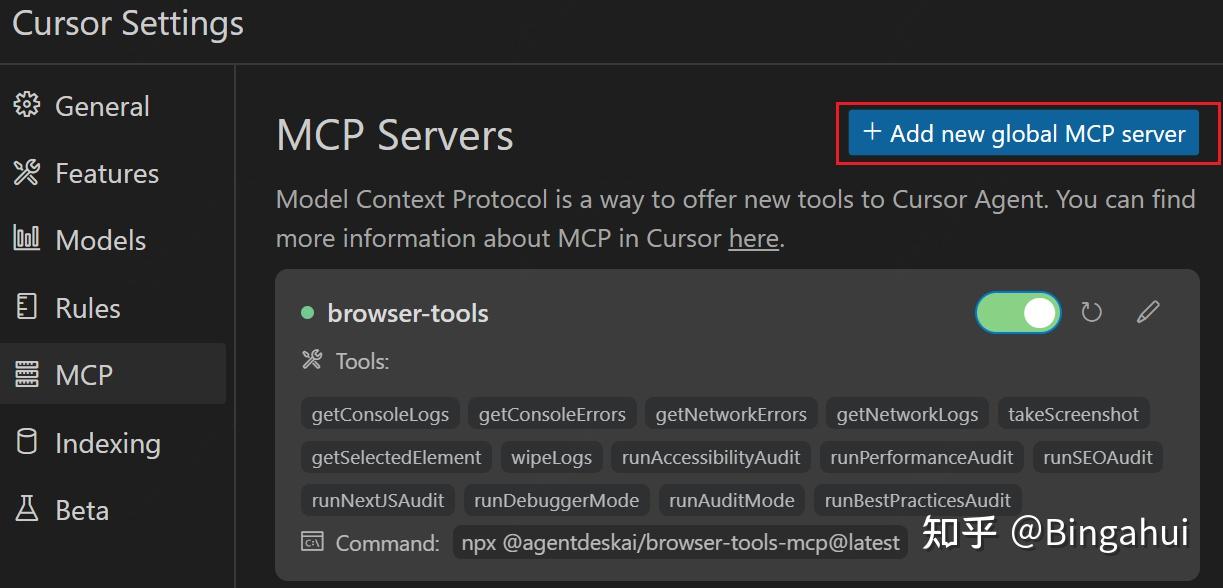Image resolution: width=1223 pixels, height=588 pixels.
Task: Click Add new global MCP server
Action: tap(1023, 133)
